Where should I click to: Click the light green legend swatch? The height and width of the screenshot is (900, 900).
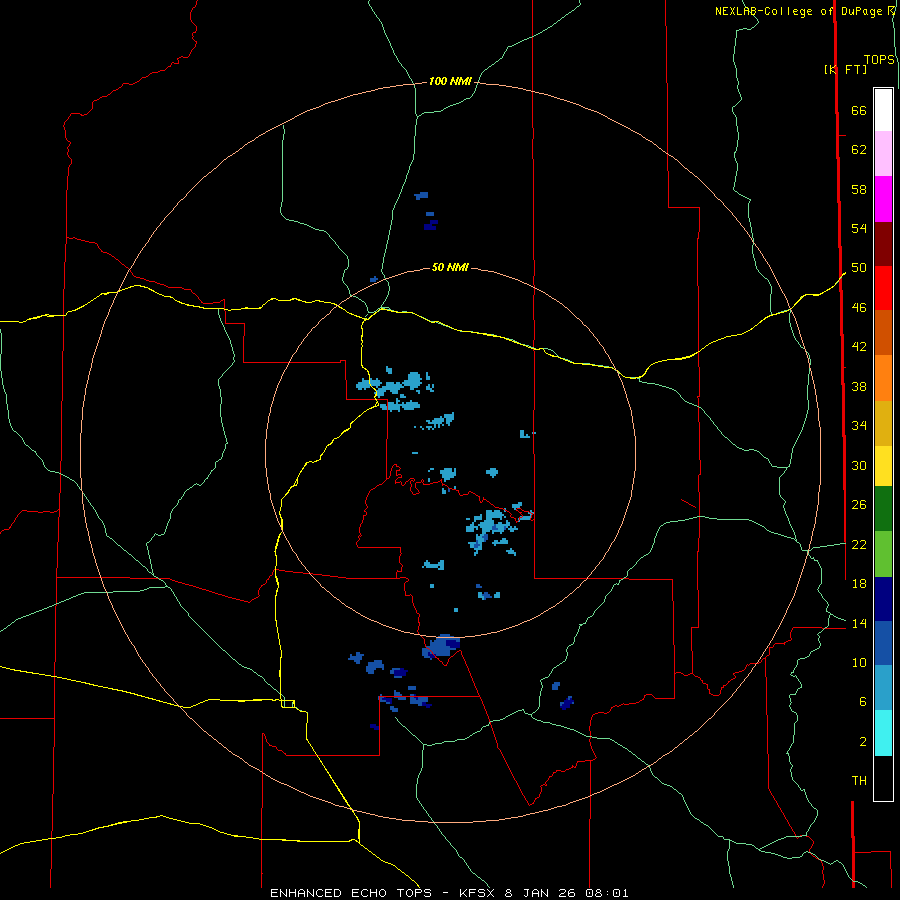click(x=883, y=554)
